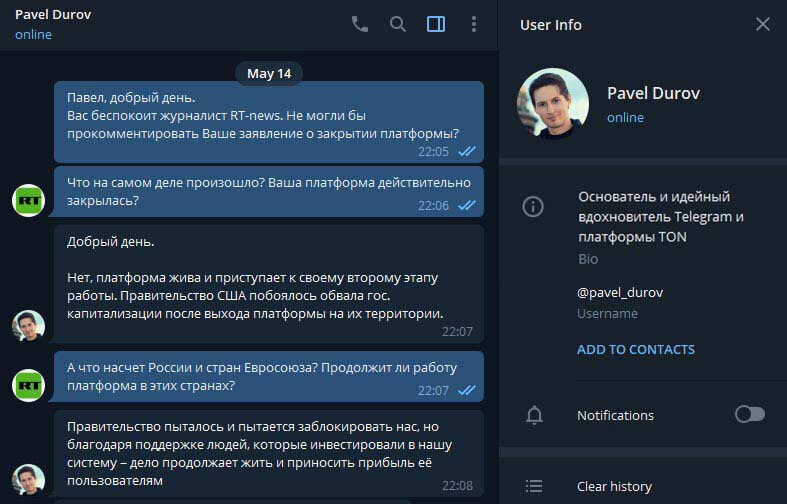Toggle the right info sidebar panel

click(x=436, y=24)
